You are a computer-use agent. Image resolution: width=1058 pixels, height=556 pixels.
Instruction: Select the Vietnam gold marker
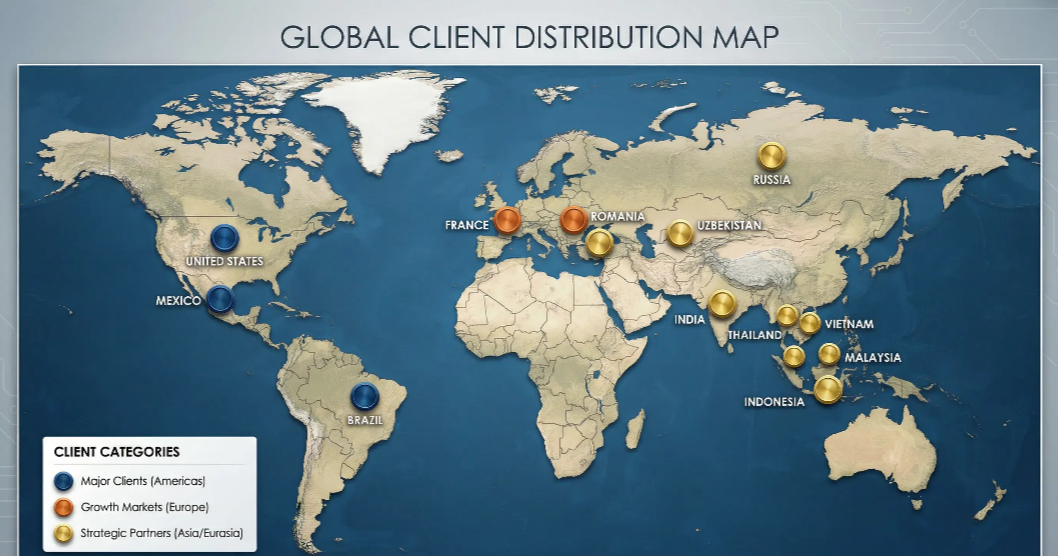(810, 323)
